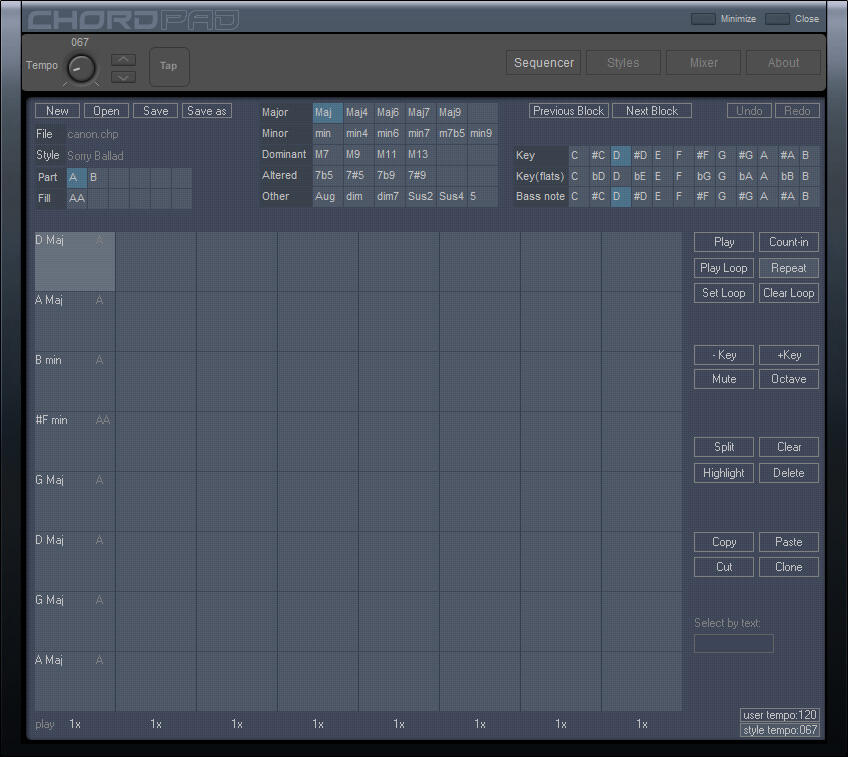Select the B min chord block
The width and height of the screenshot is (848, 757).
(x=75, y=380)
